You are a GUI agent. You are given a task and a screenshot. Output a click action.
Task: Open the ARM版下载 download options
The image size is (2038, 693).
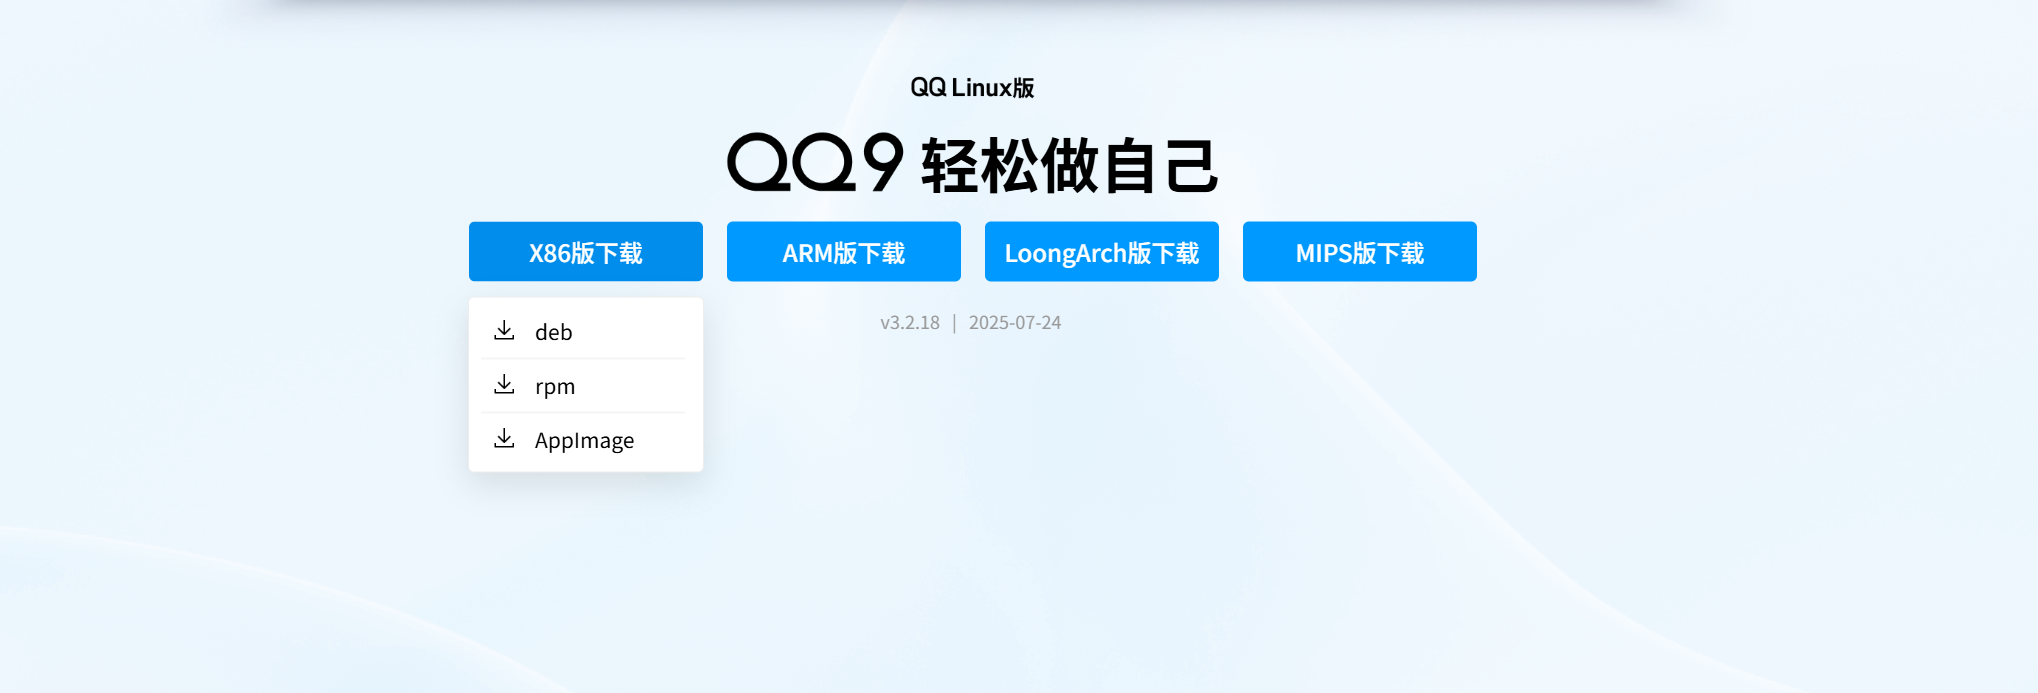click(x=843, y=252)
